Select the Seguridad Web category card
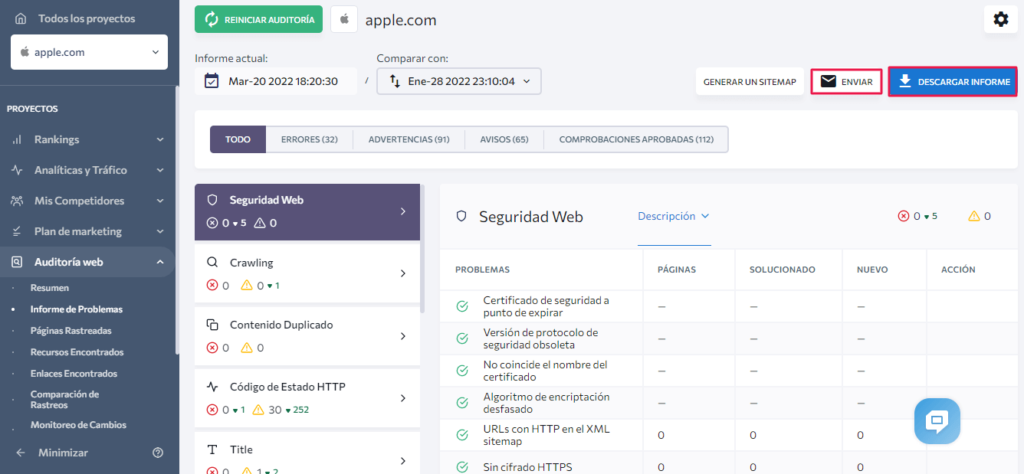1024x474 pixels. coord(307,212)
